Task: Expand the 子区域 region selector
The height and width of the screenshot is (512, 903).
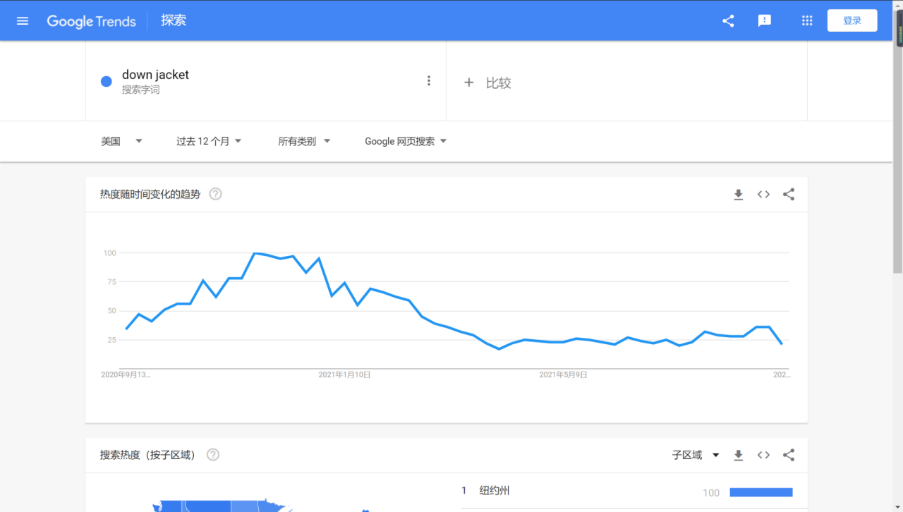Action: 696,455
